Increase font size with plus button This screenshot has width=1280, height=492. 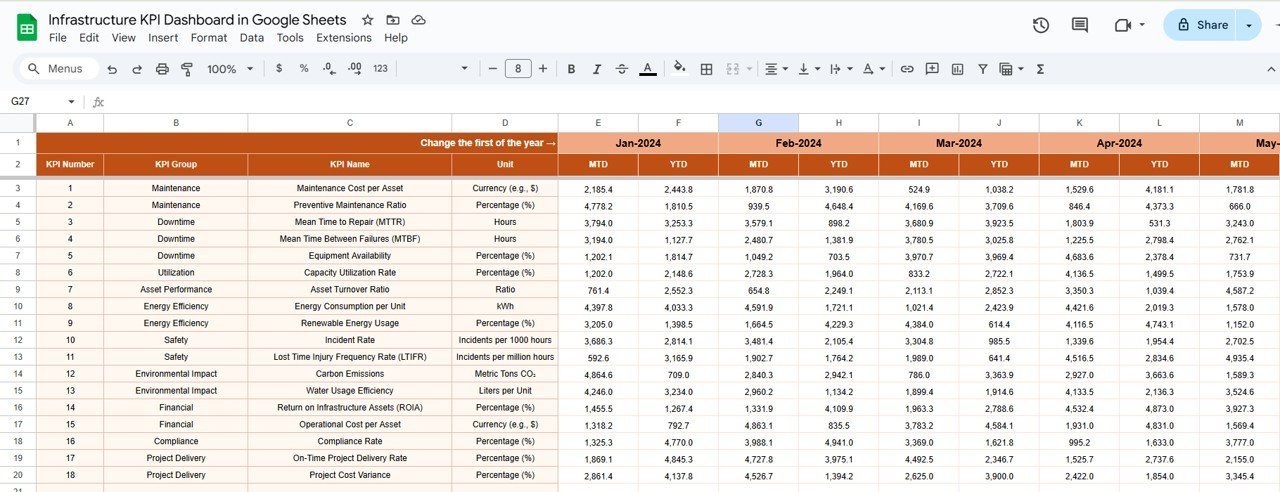(543, 69)
